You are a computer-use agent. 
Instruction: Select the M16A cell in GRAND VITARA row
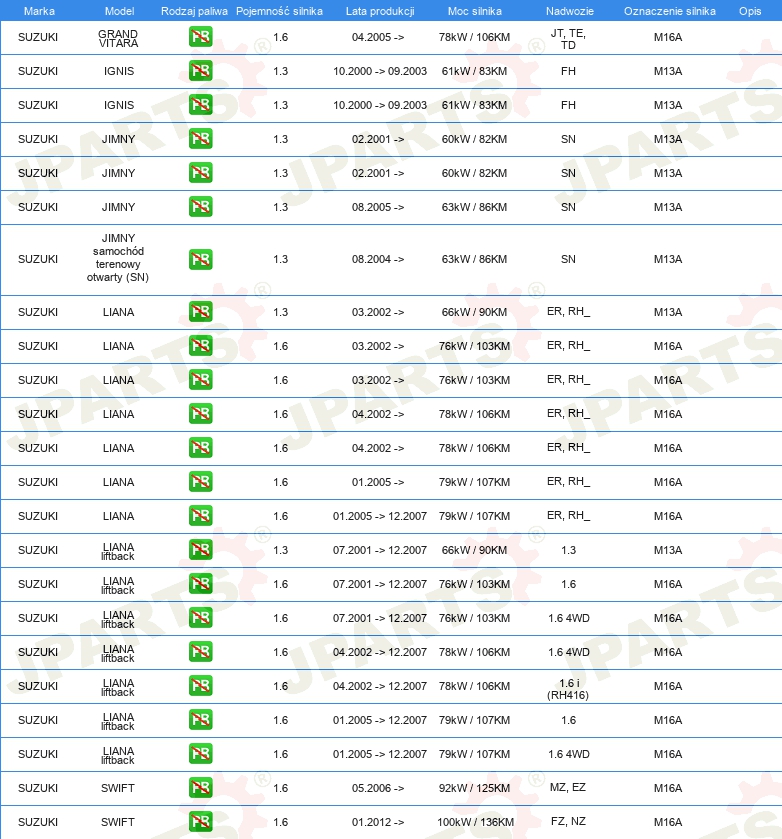(x=668, y=37)
